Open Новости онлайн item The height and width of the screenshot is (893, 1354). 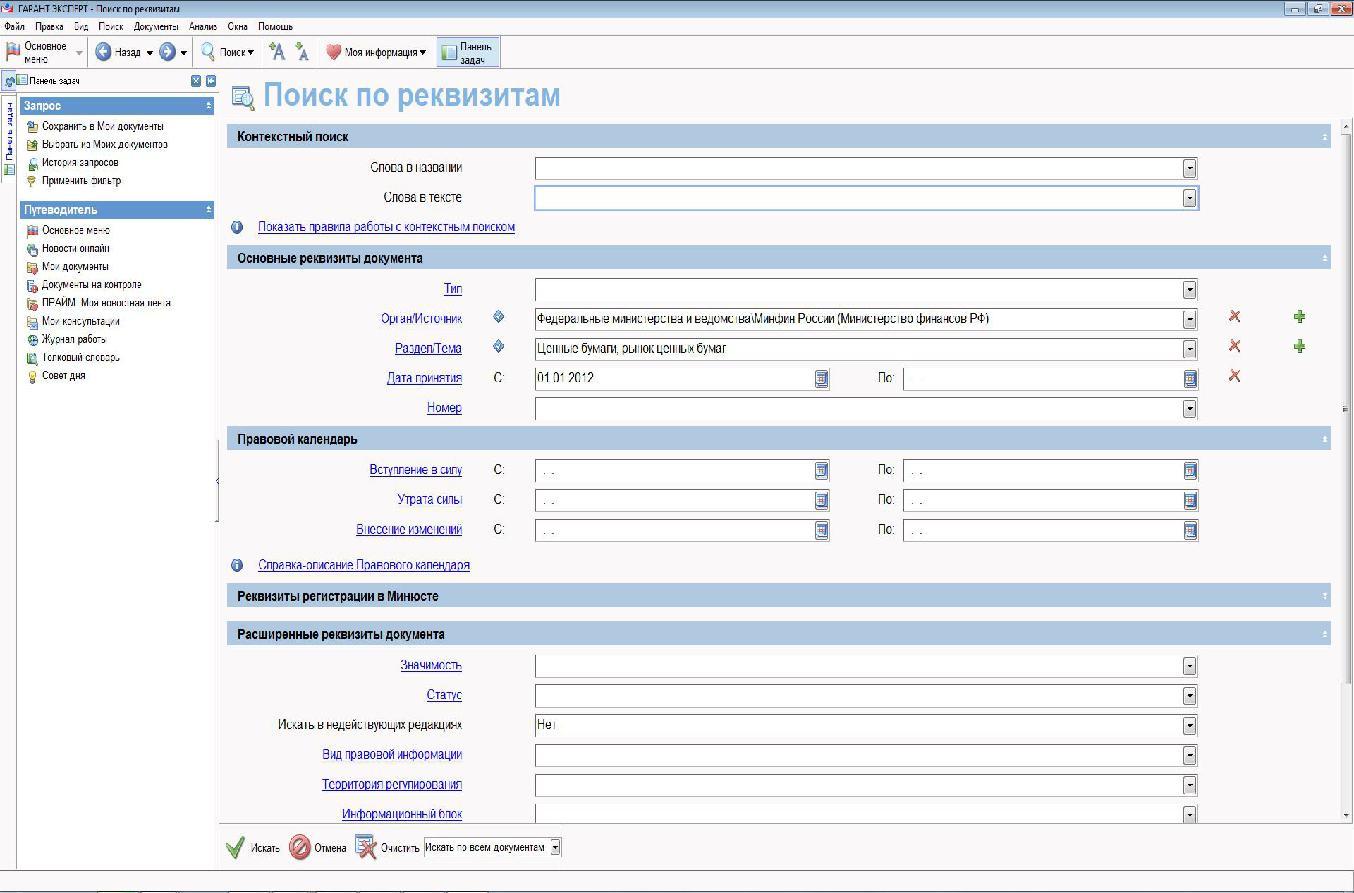[68, 249]
